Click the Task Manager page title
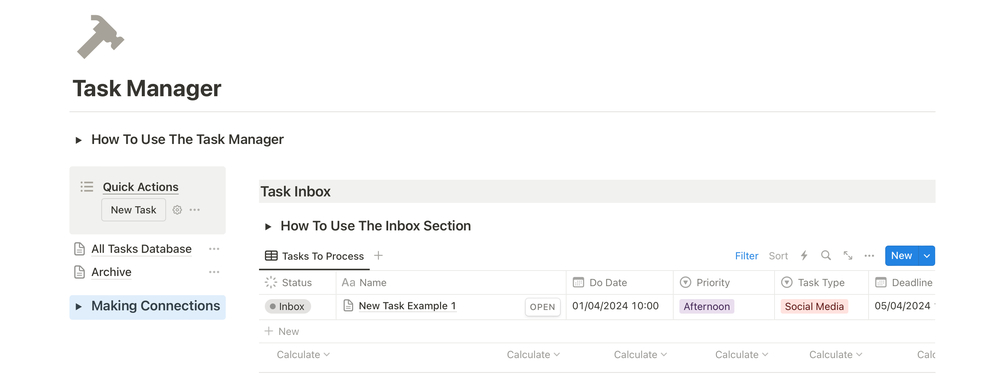This screenshot has width=1005, height=391. coord(147,88)
